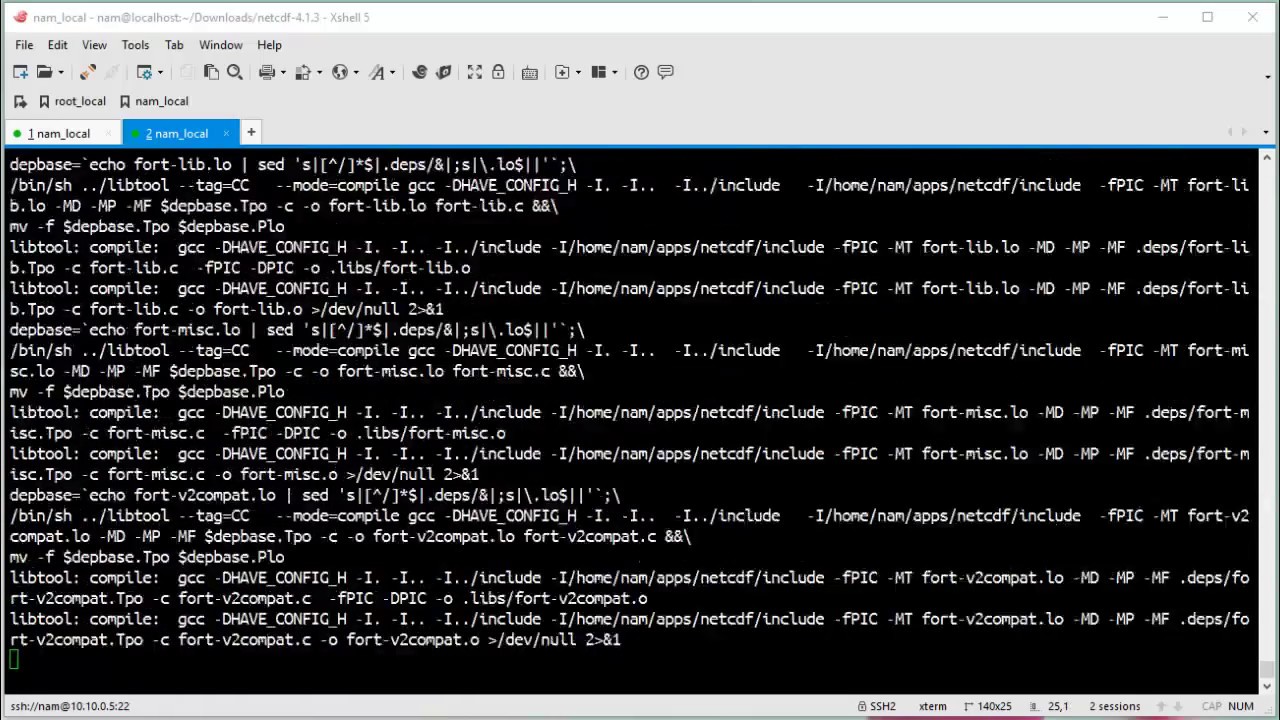The image size is (1280, 720).
Task: Open the session Properties gear icon
Action: pyautogui.click(x=144, y=72)
